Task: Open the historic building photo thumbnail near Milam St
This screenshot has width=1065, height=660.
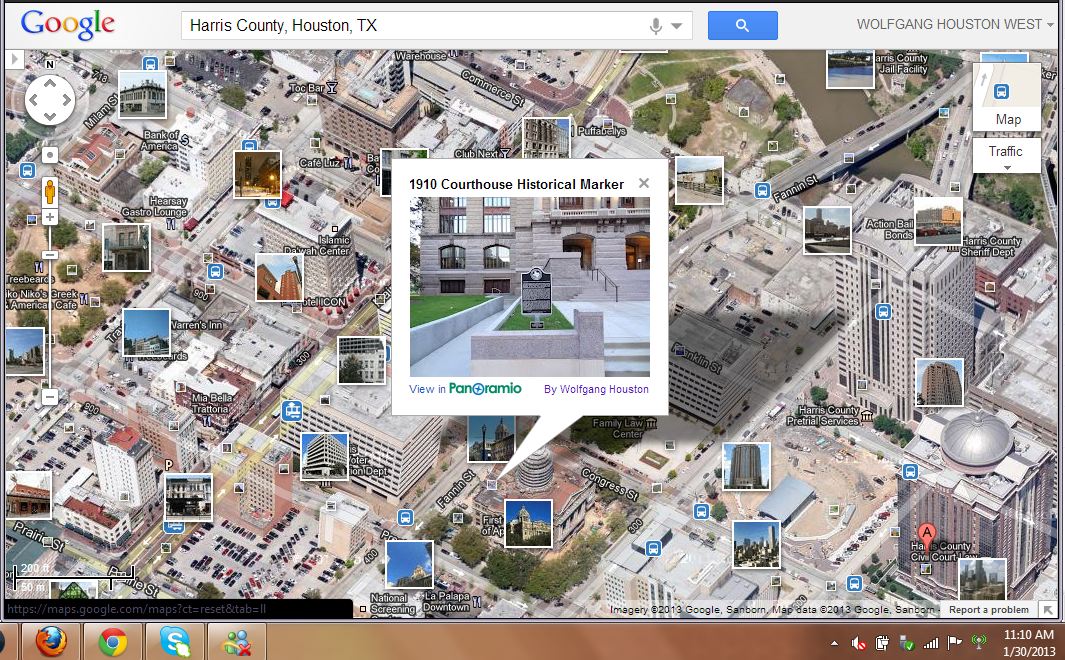Action: pyautogui.click(x=143, y=95)
